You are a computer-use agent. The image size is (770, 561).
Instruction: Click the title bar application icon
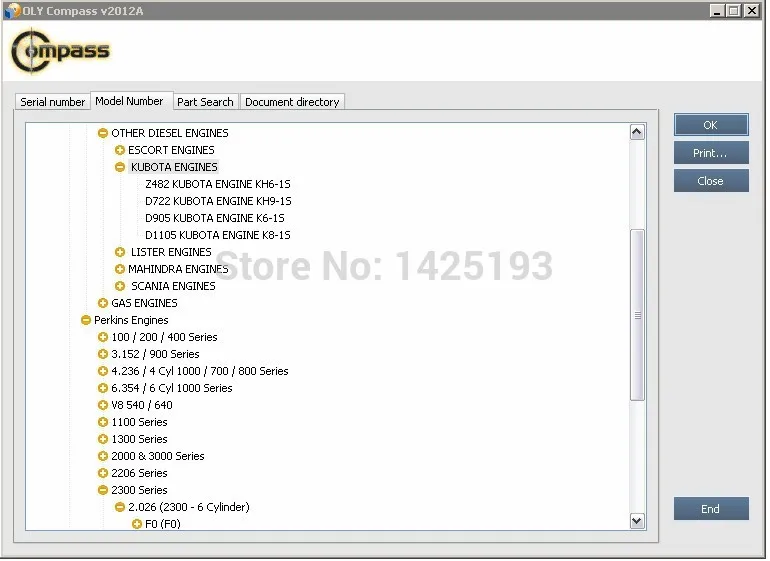point(12,11)
